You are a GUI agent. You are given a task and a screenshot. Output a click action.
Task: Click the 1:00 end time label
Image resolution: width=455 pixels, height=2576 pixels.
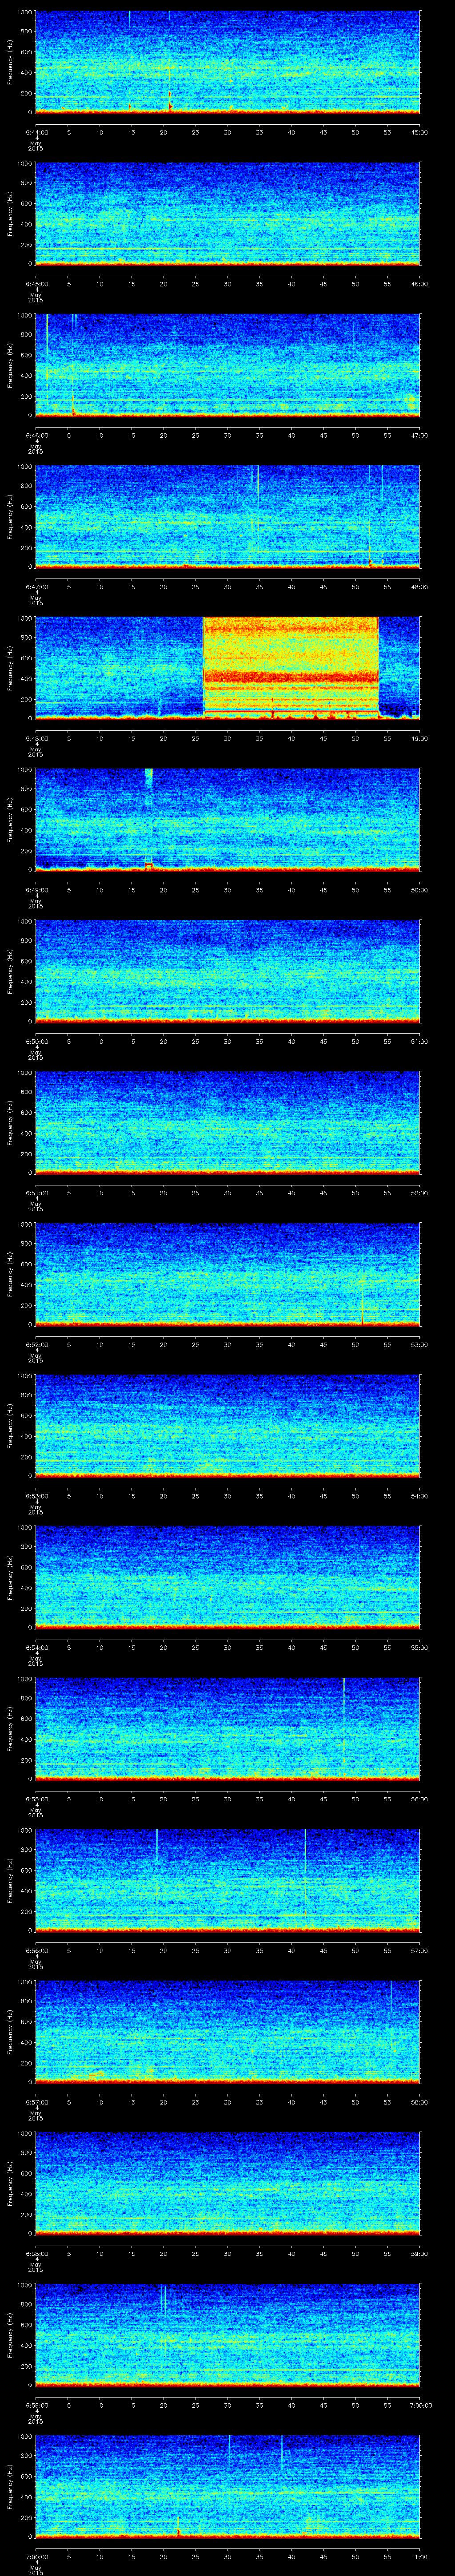point(420,2556)
